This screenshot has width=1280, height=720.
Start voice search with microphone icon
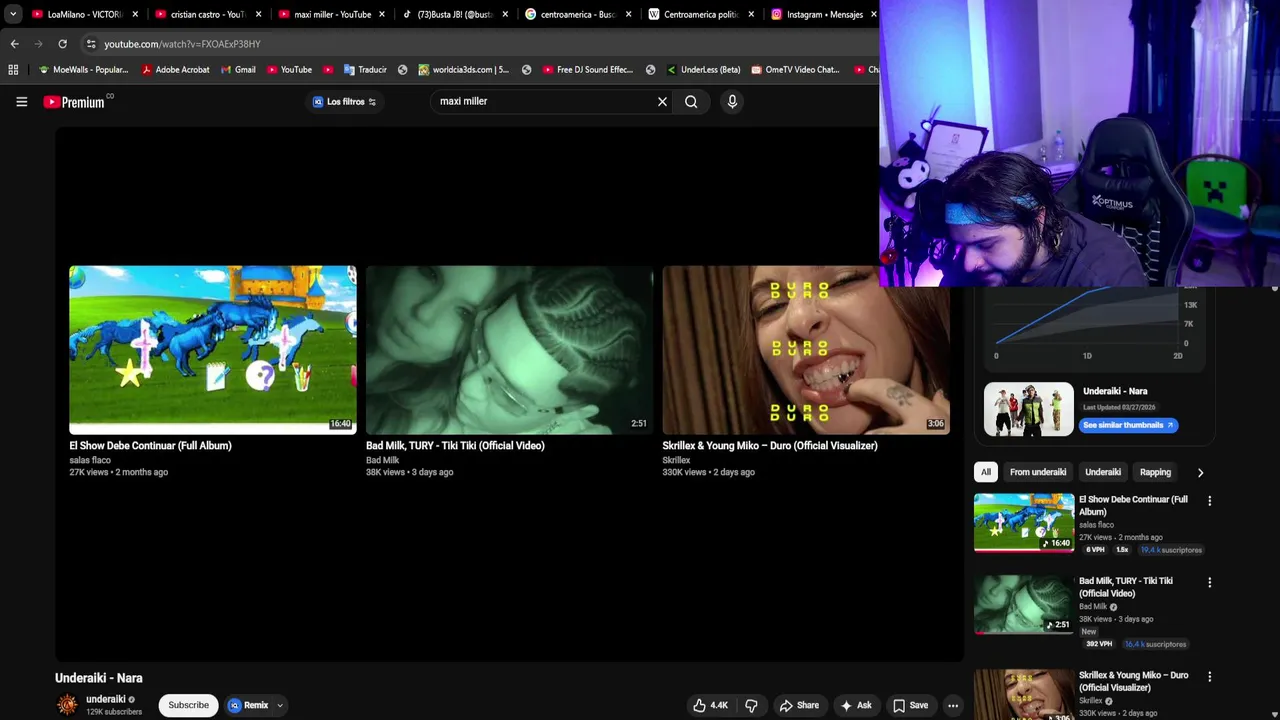point(732,101)
